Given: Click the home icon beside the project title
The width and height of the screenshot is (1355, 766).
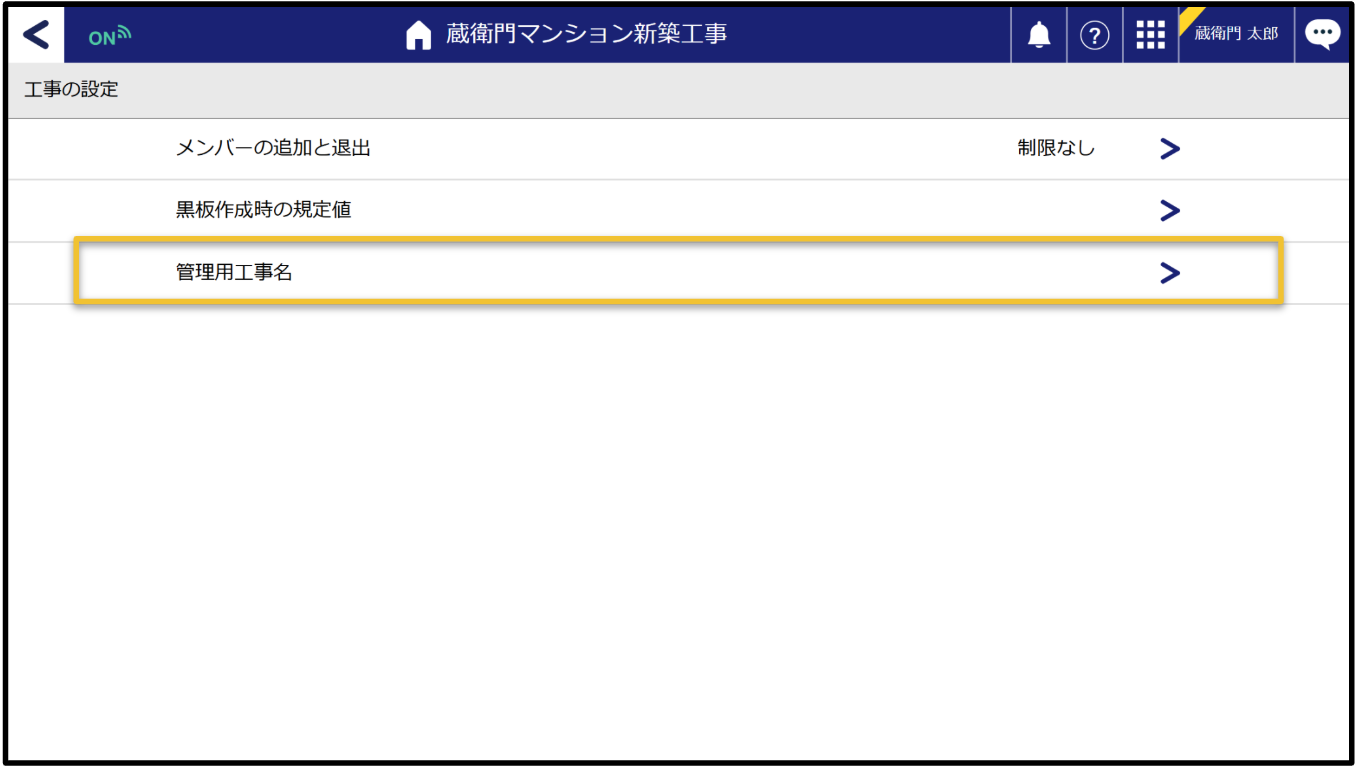Looking at the screenshot, I should pyautogui.click(x=418, y=36).
